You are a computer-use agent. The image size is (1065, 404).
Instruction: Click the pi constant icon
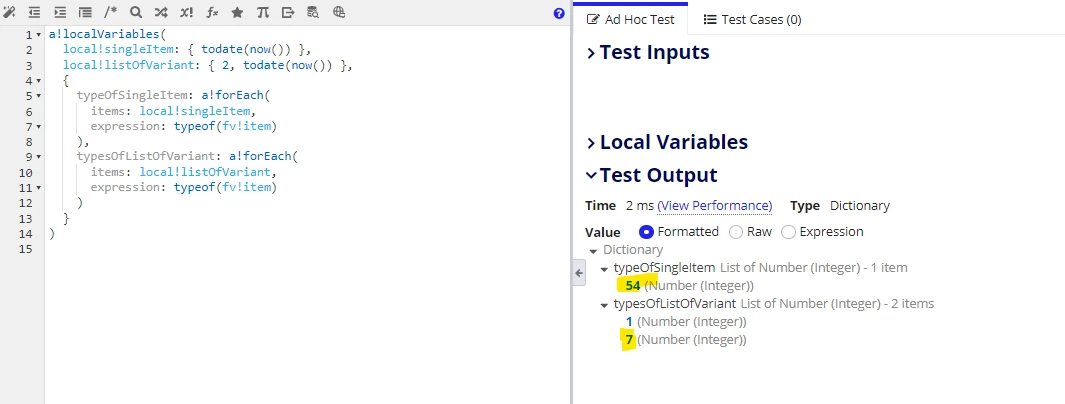point(262,12)
